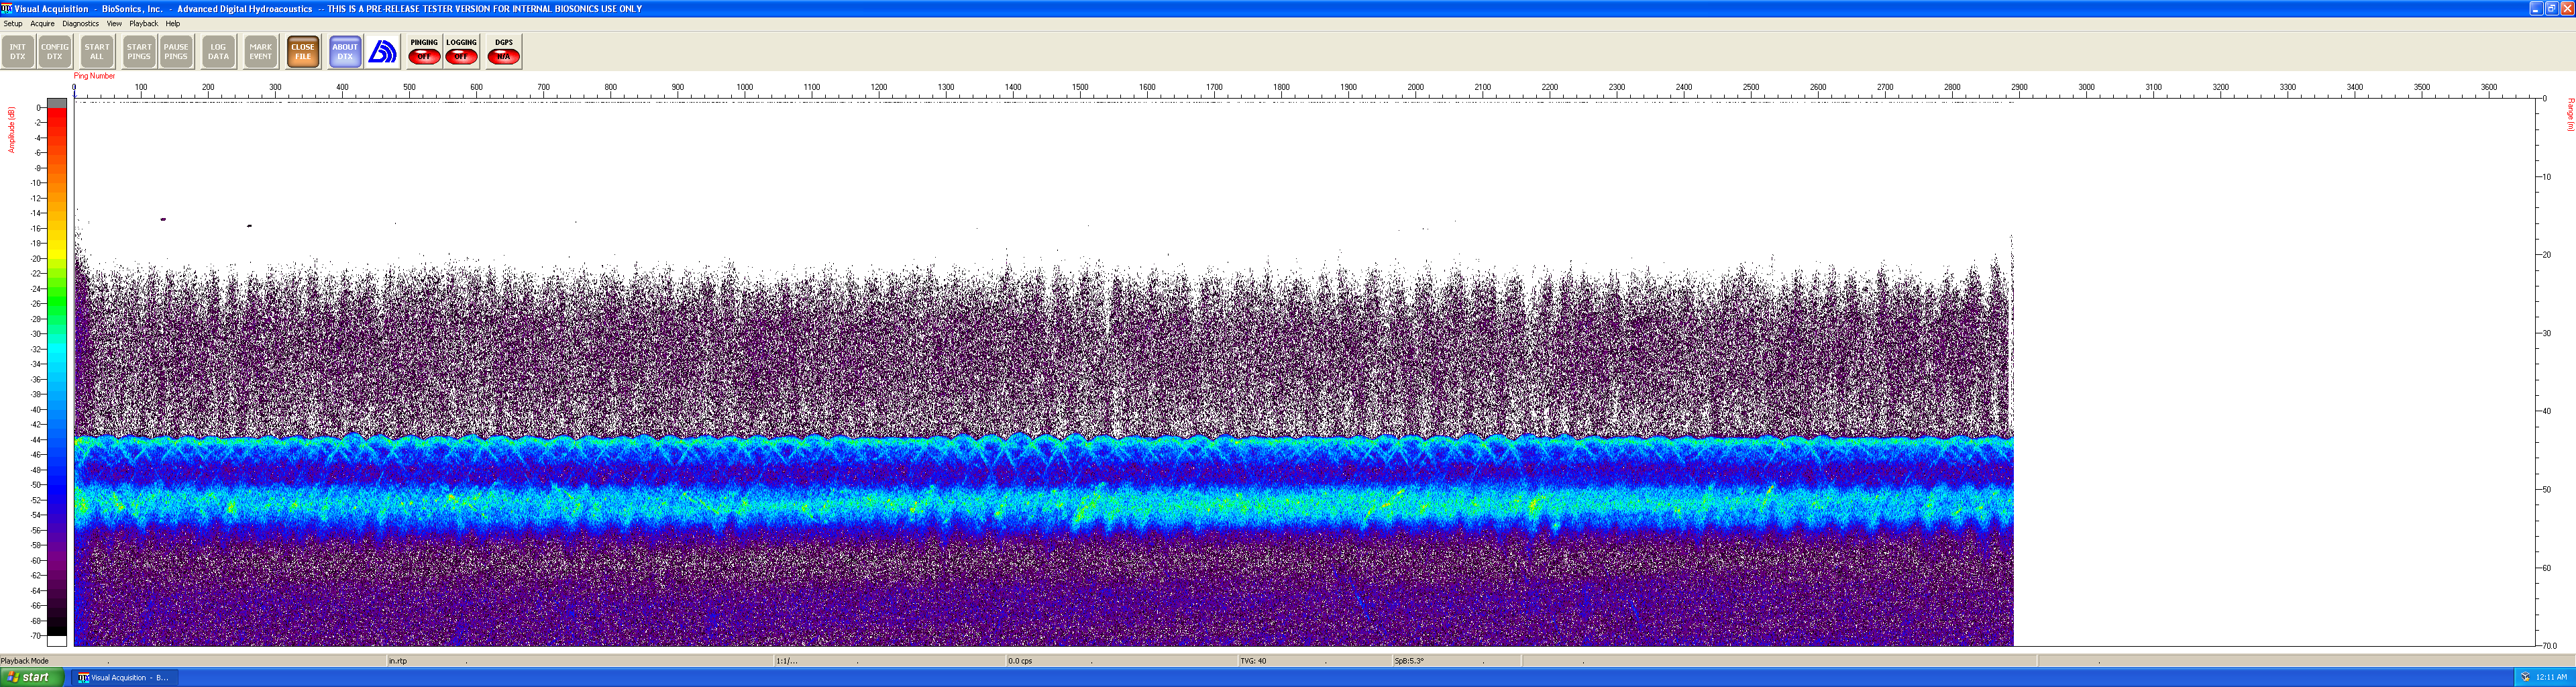Click the CONFIG DTX toolbar button
Image resolution: width=2576 pixels, height=687 pixels.
[x=55, y=52]
